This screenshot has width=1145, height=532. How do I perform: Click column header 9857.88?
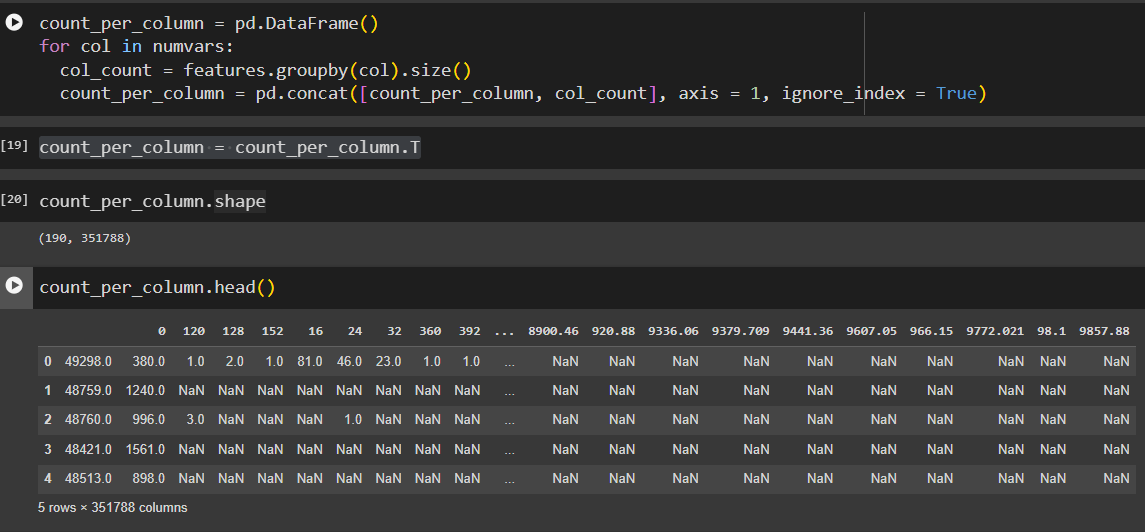pyautogui.click(x=1104, y=331)
